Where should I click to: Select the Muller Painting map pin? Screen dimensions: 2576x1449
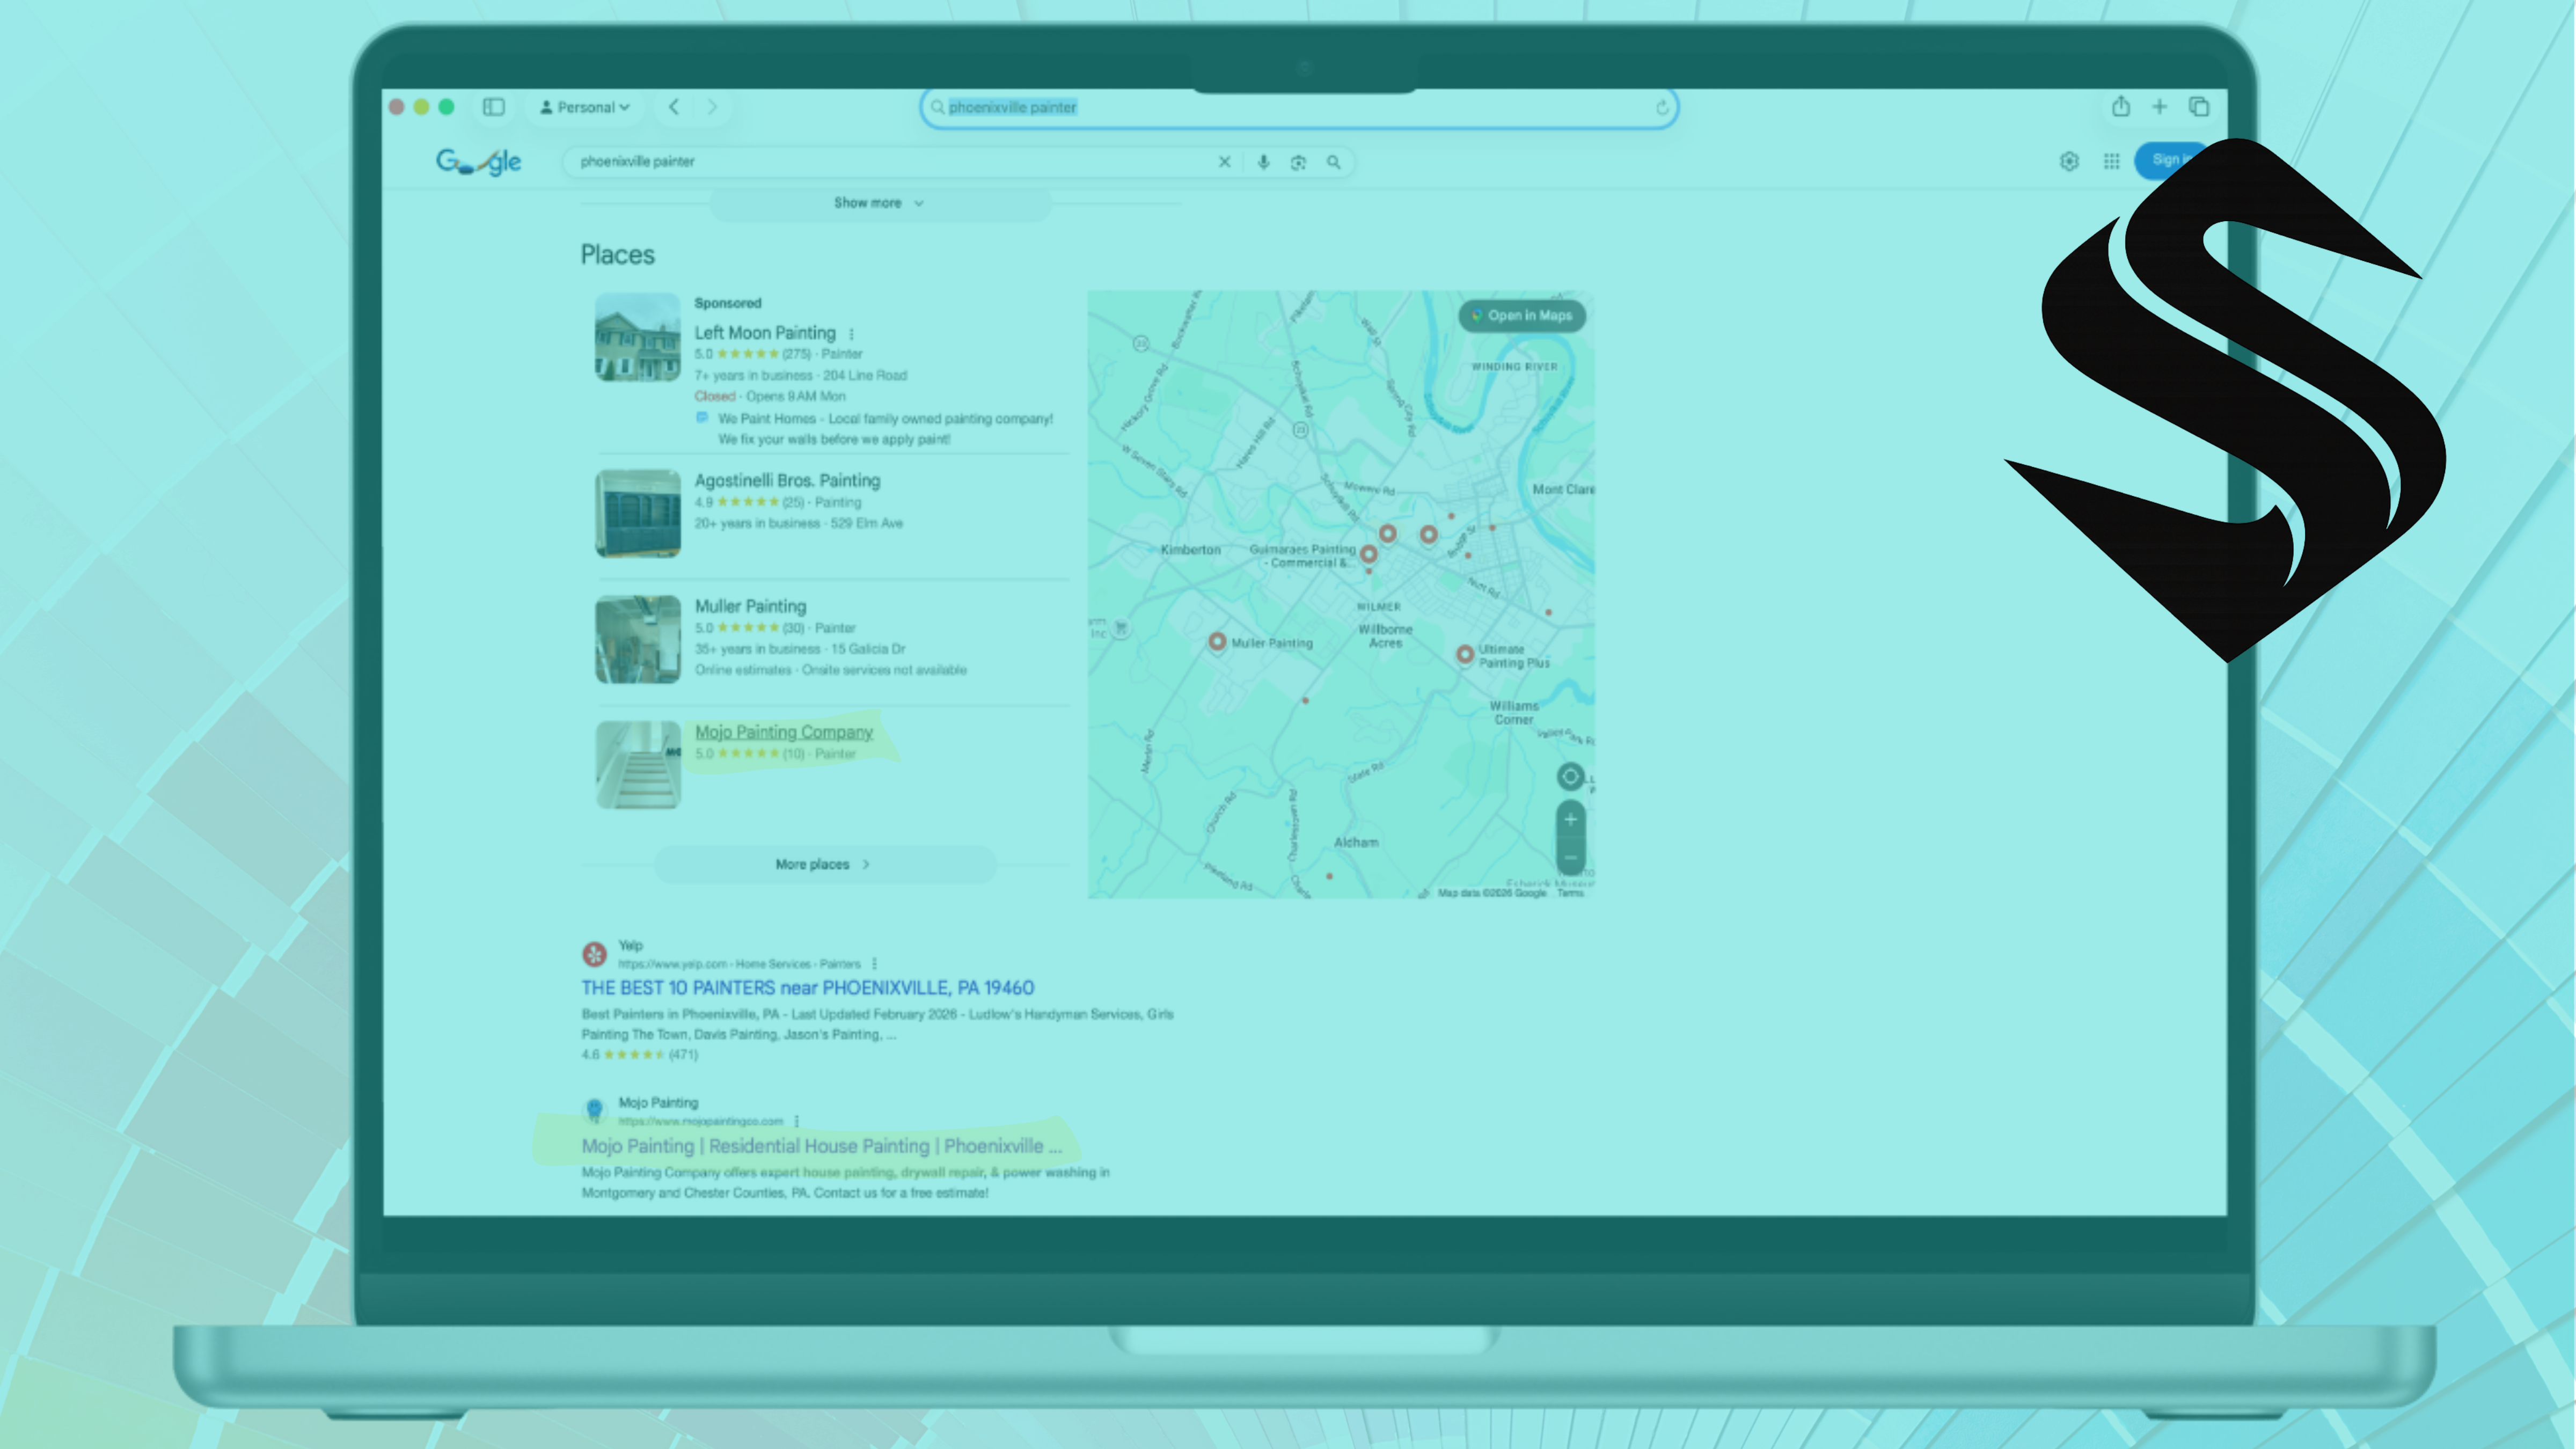tap(1217, 642)
